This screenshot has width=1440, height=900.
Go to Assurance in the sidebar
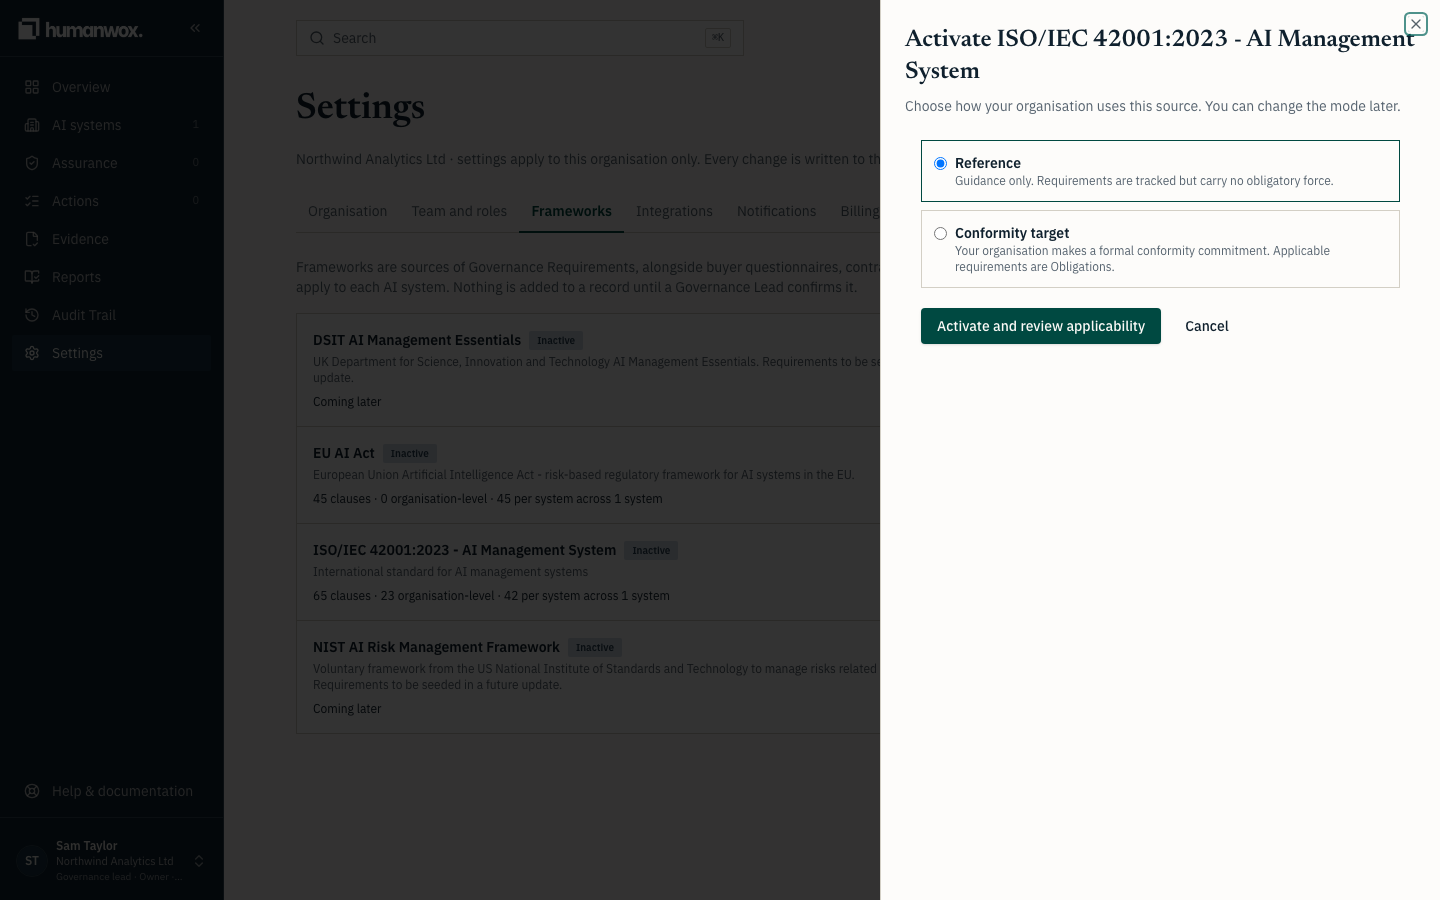pos(112,163)
